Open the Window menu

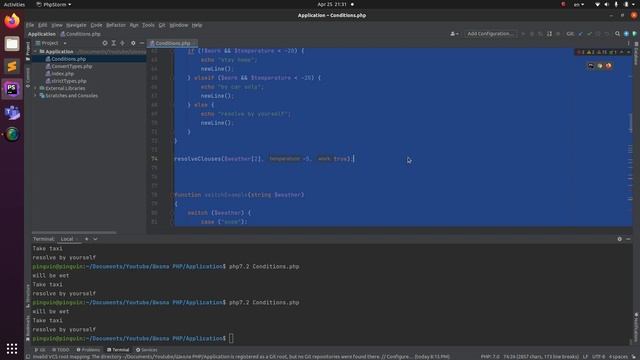click(x=179, y=25)
